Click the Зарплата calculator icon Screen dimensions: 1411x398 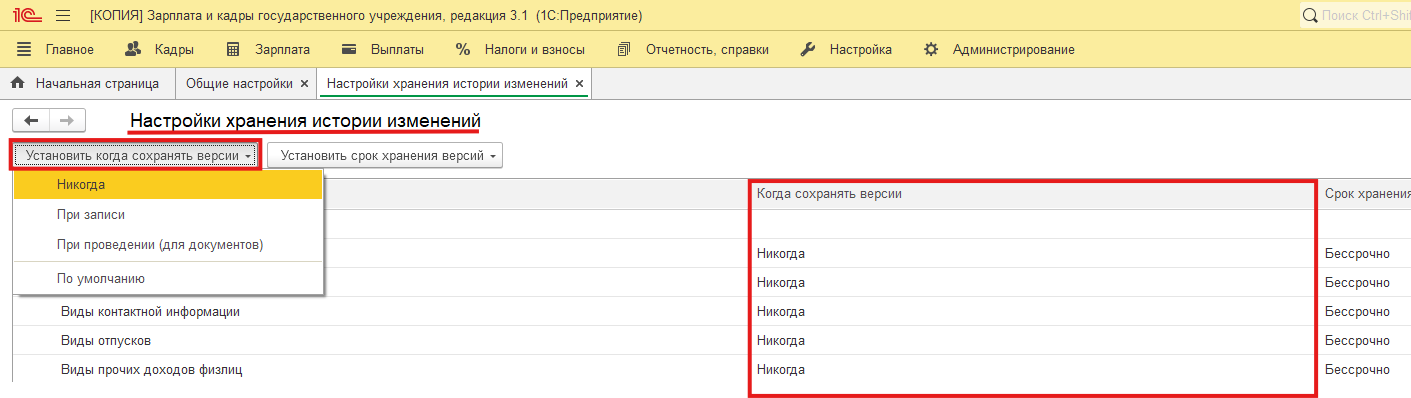click(233, 49)
